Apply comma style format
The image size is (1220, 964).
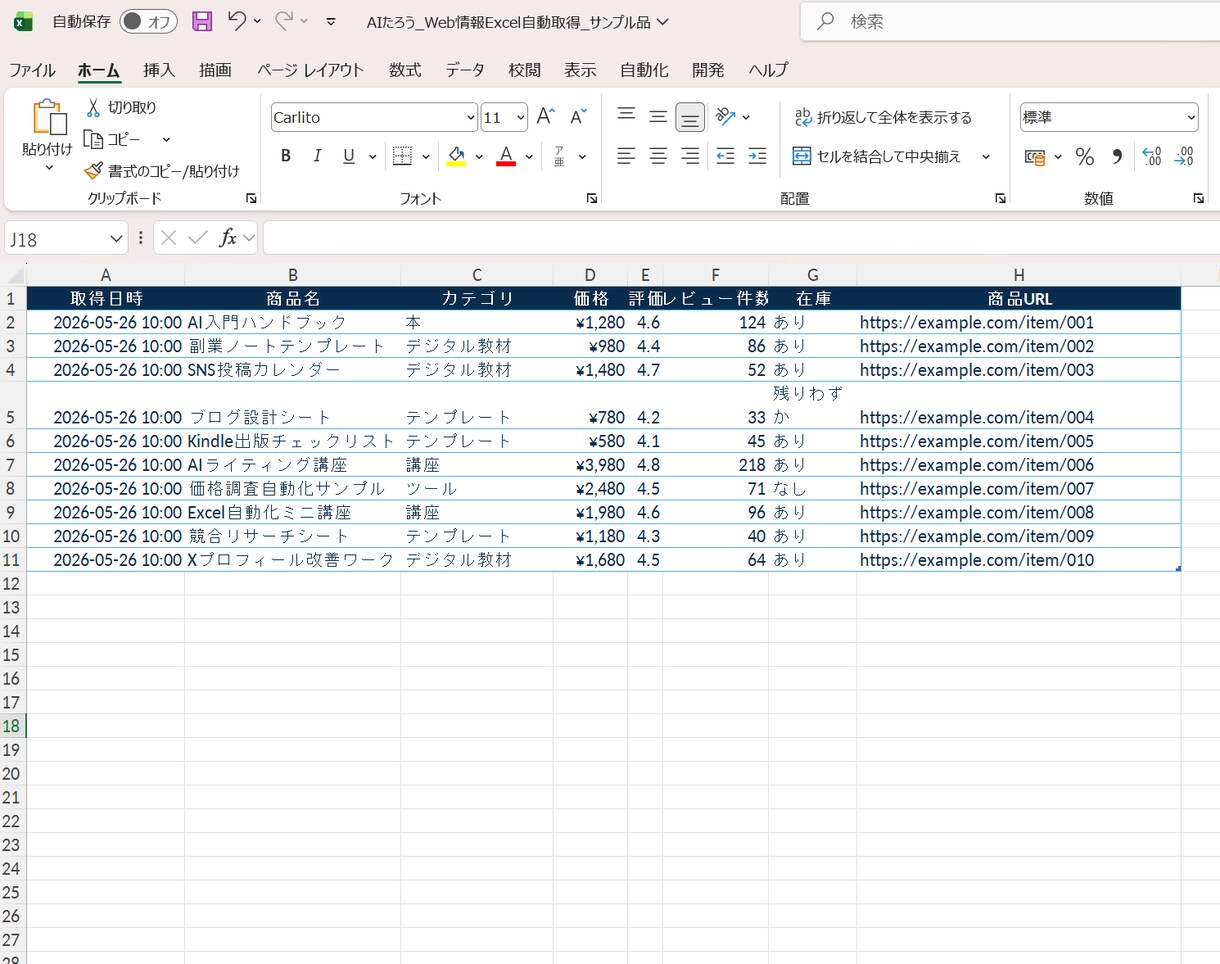(1117, 156)
